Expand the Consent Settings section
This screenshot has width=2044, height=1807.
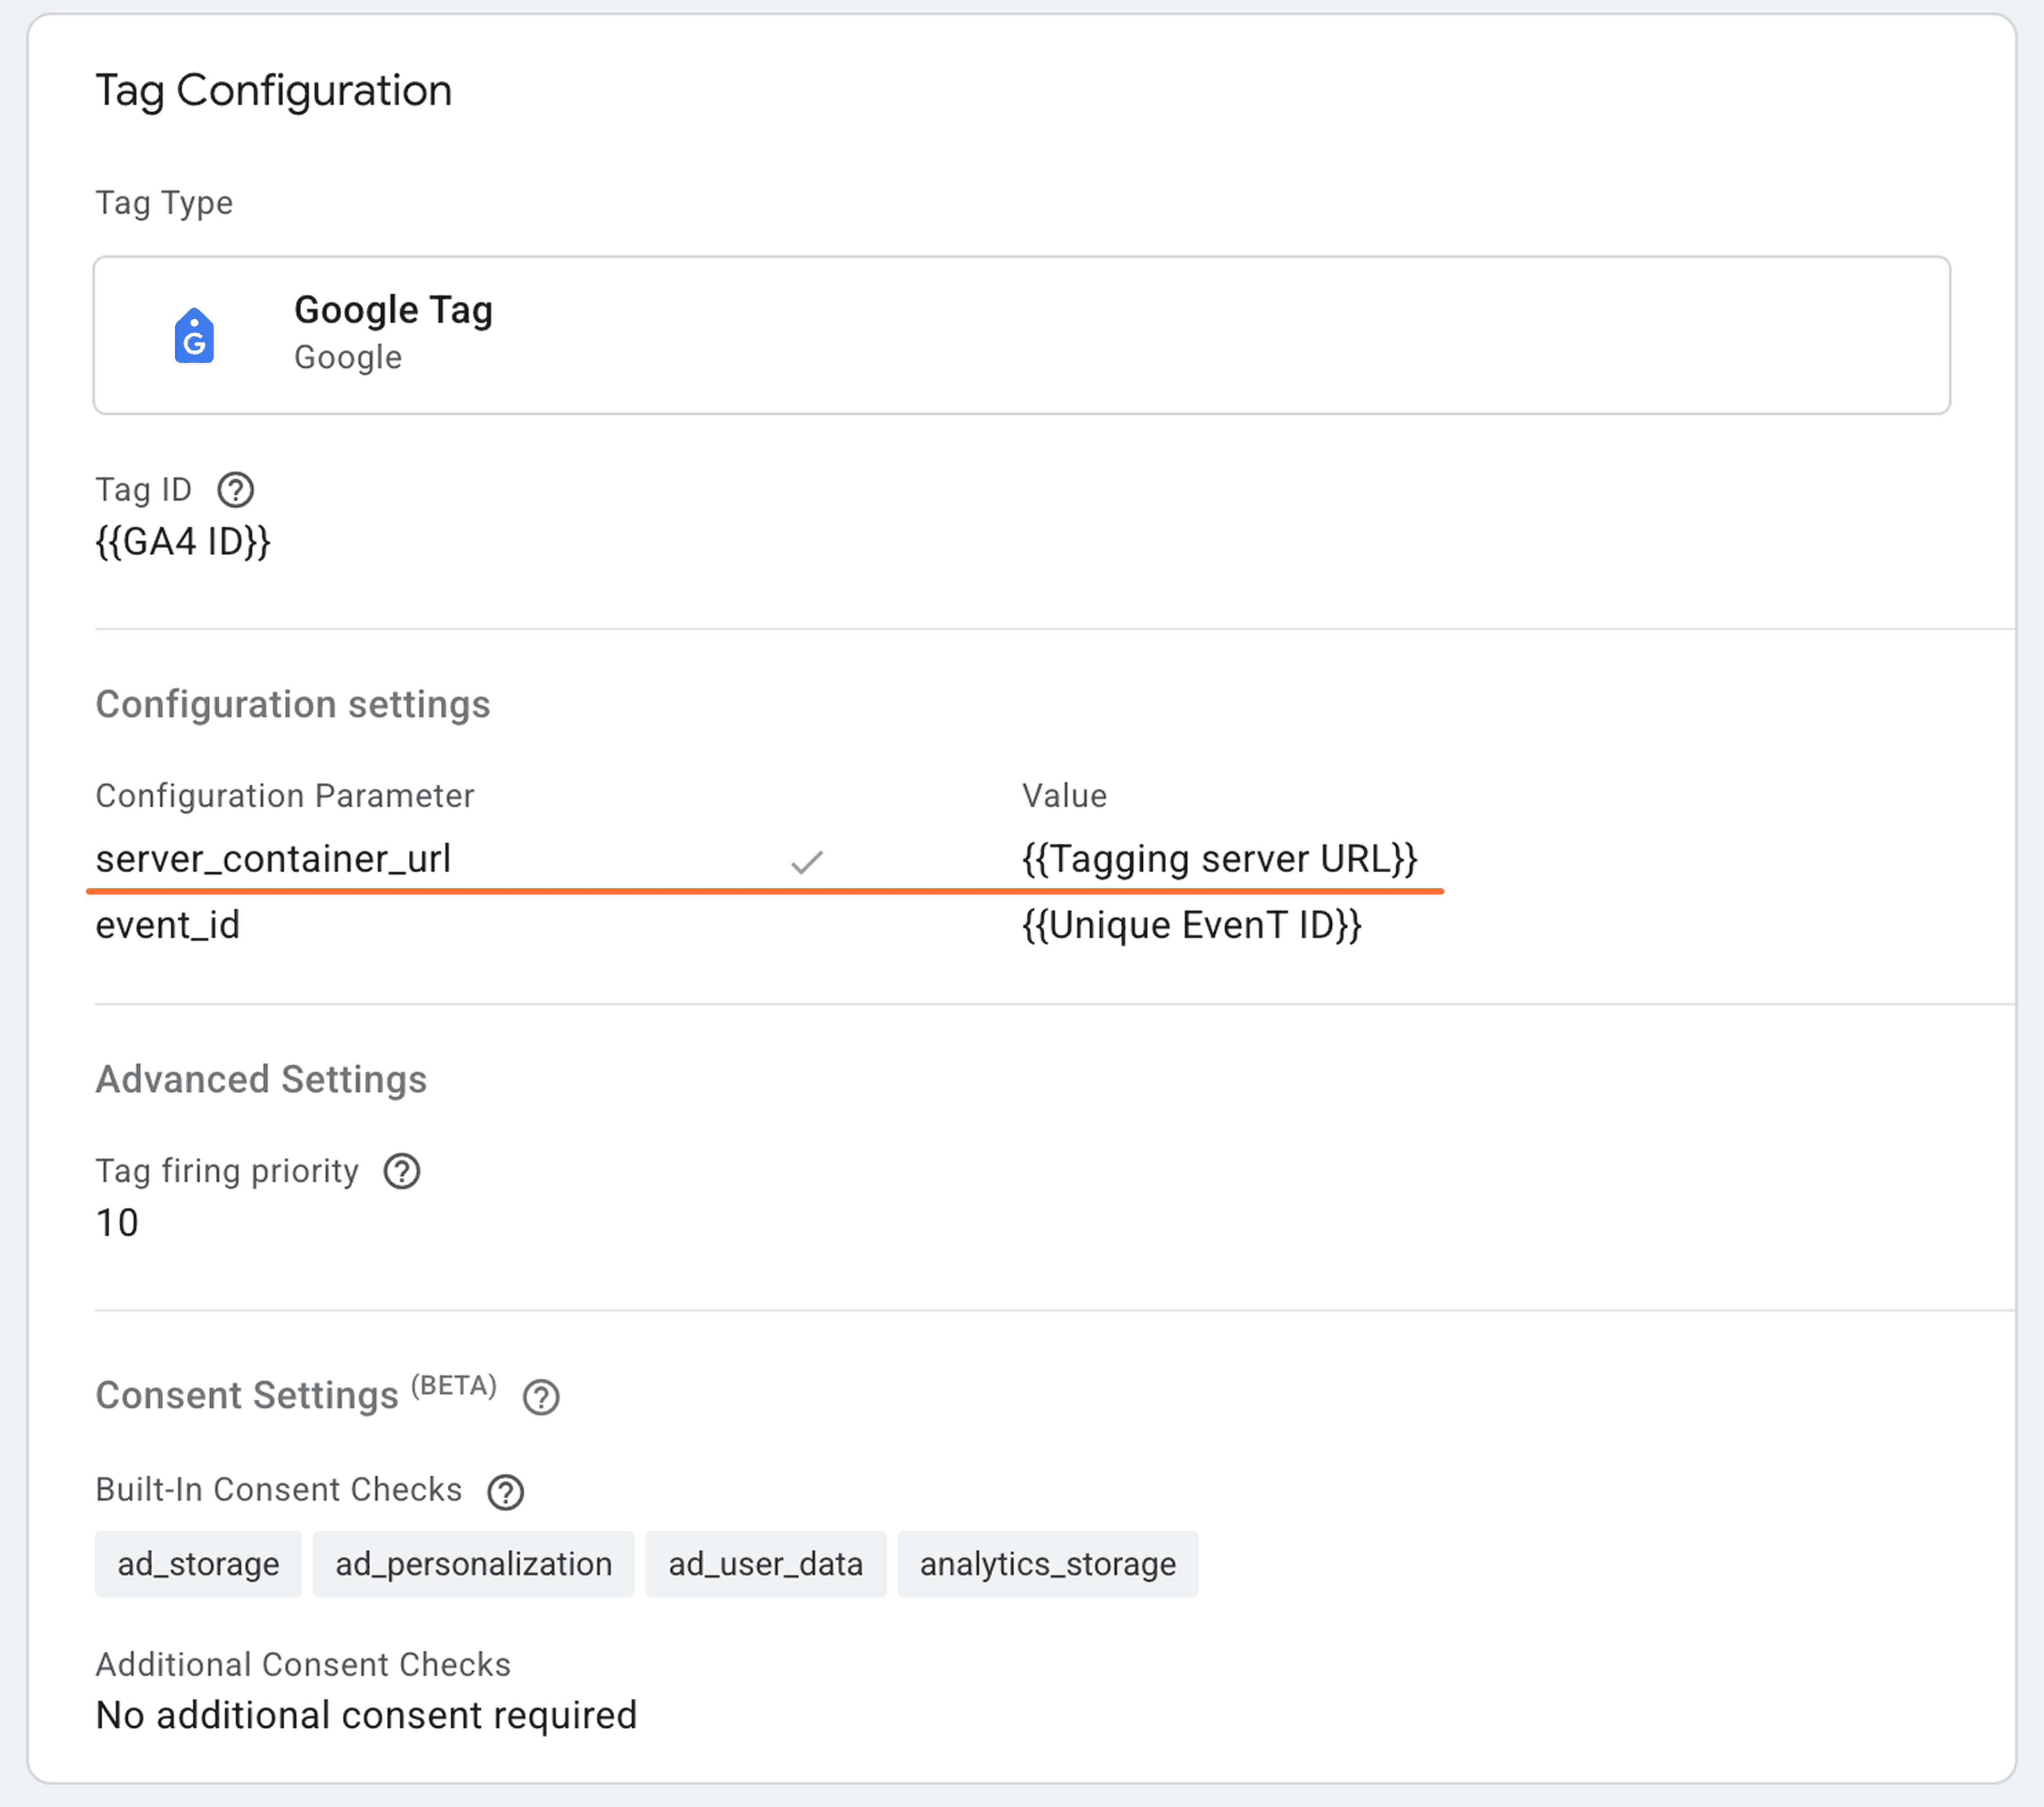point(246,1394)
